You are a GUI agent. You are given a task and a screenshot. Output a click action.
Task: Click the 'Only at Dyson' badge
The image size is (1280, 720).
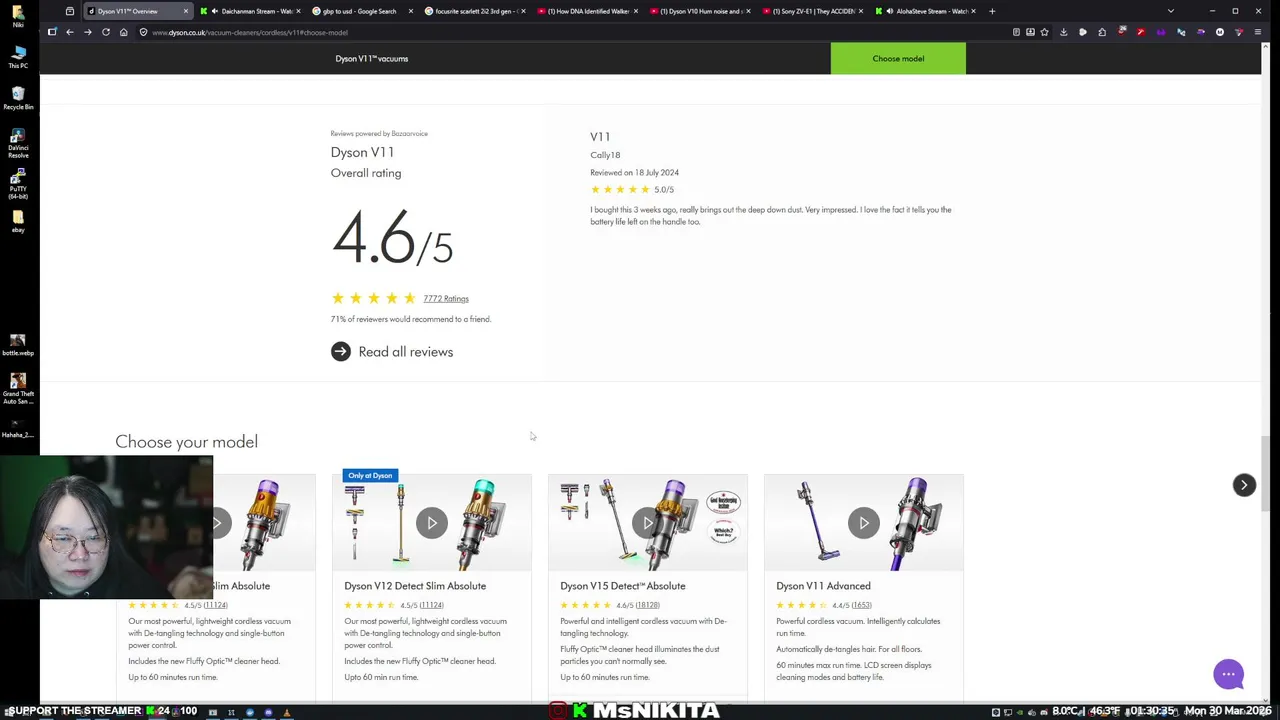click(370, 475)
